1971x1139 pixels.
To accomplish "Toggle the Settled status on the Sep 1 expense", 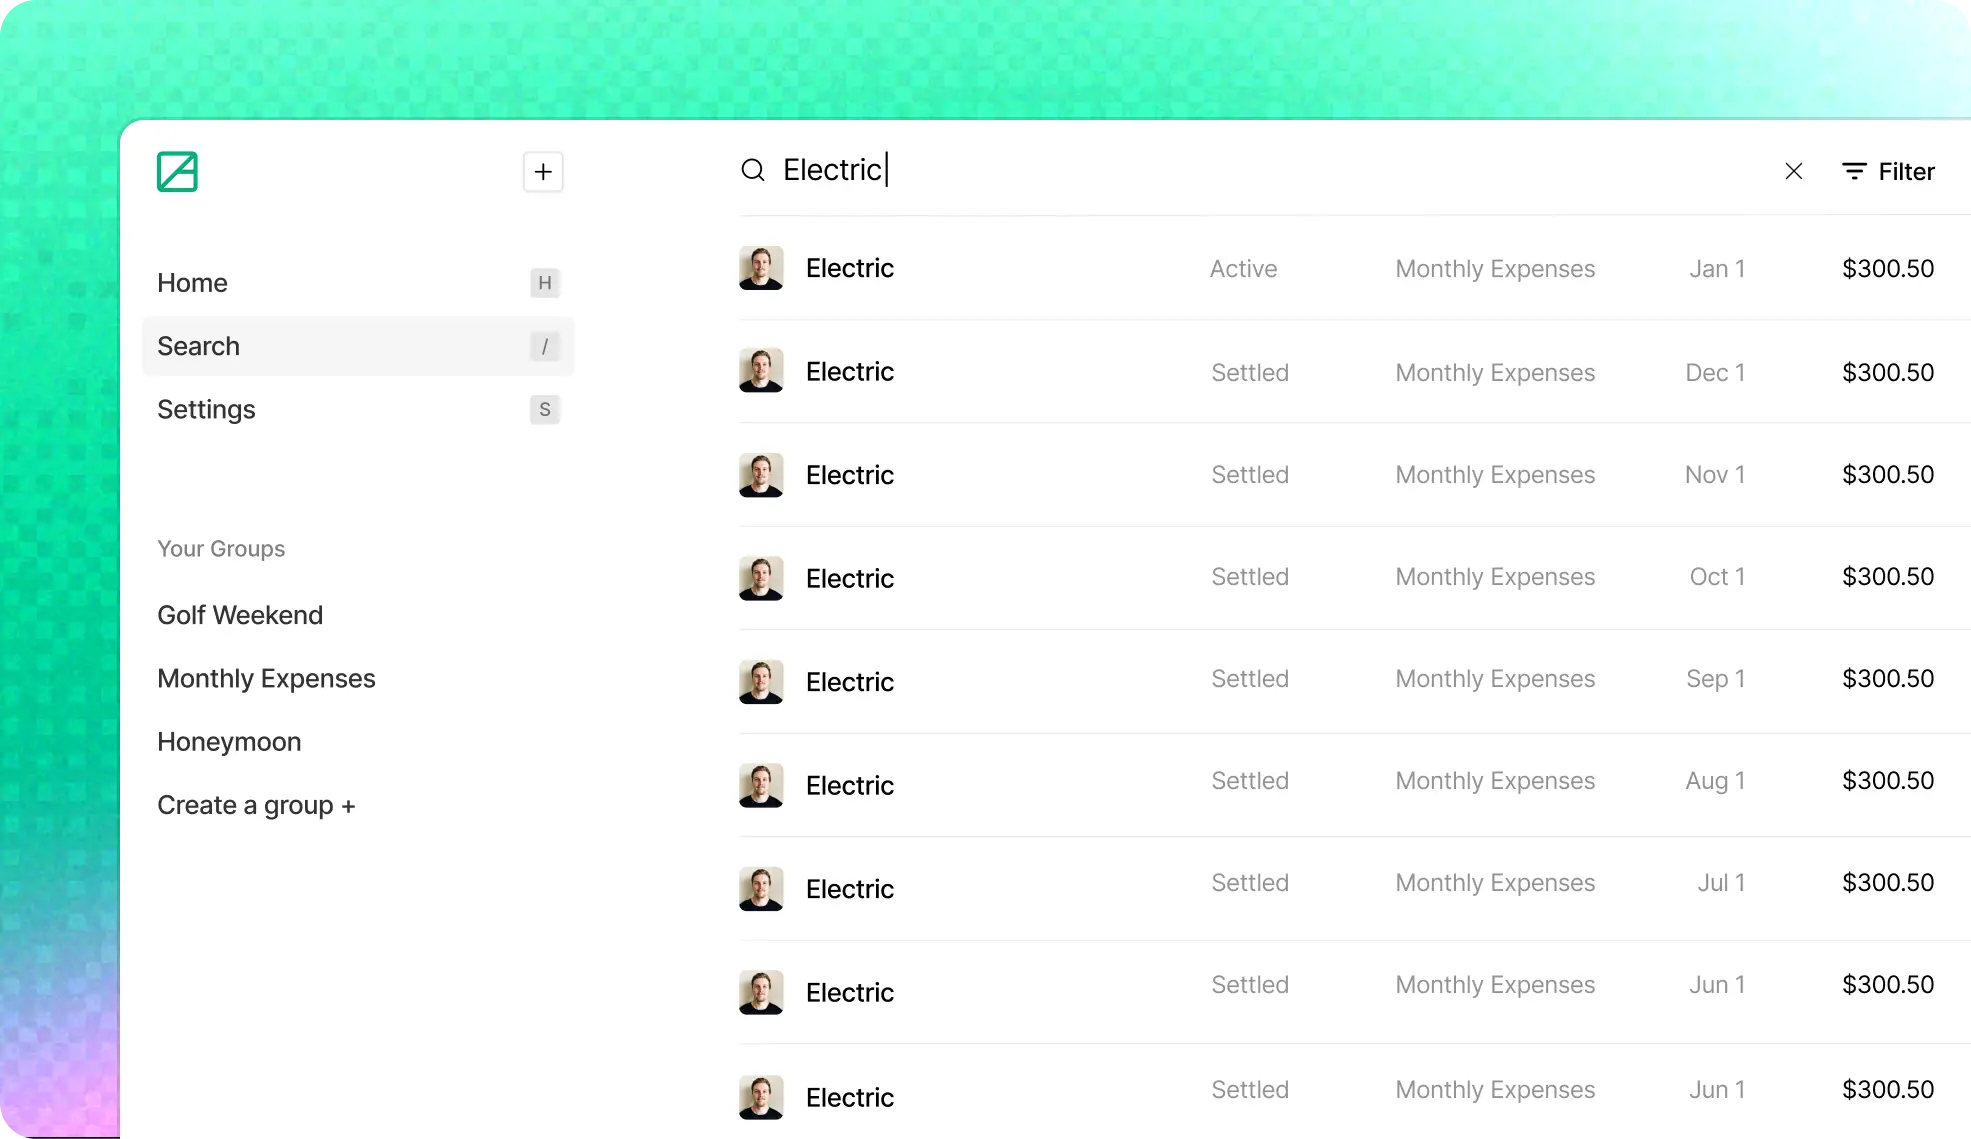I will pyautogui.click(x=1249, y=678).
